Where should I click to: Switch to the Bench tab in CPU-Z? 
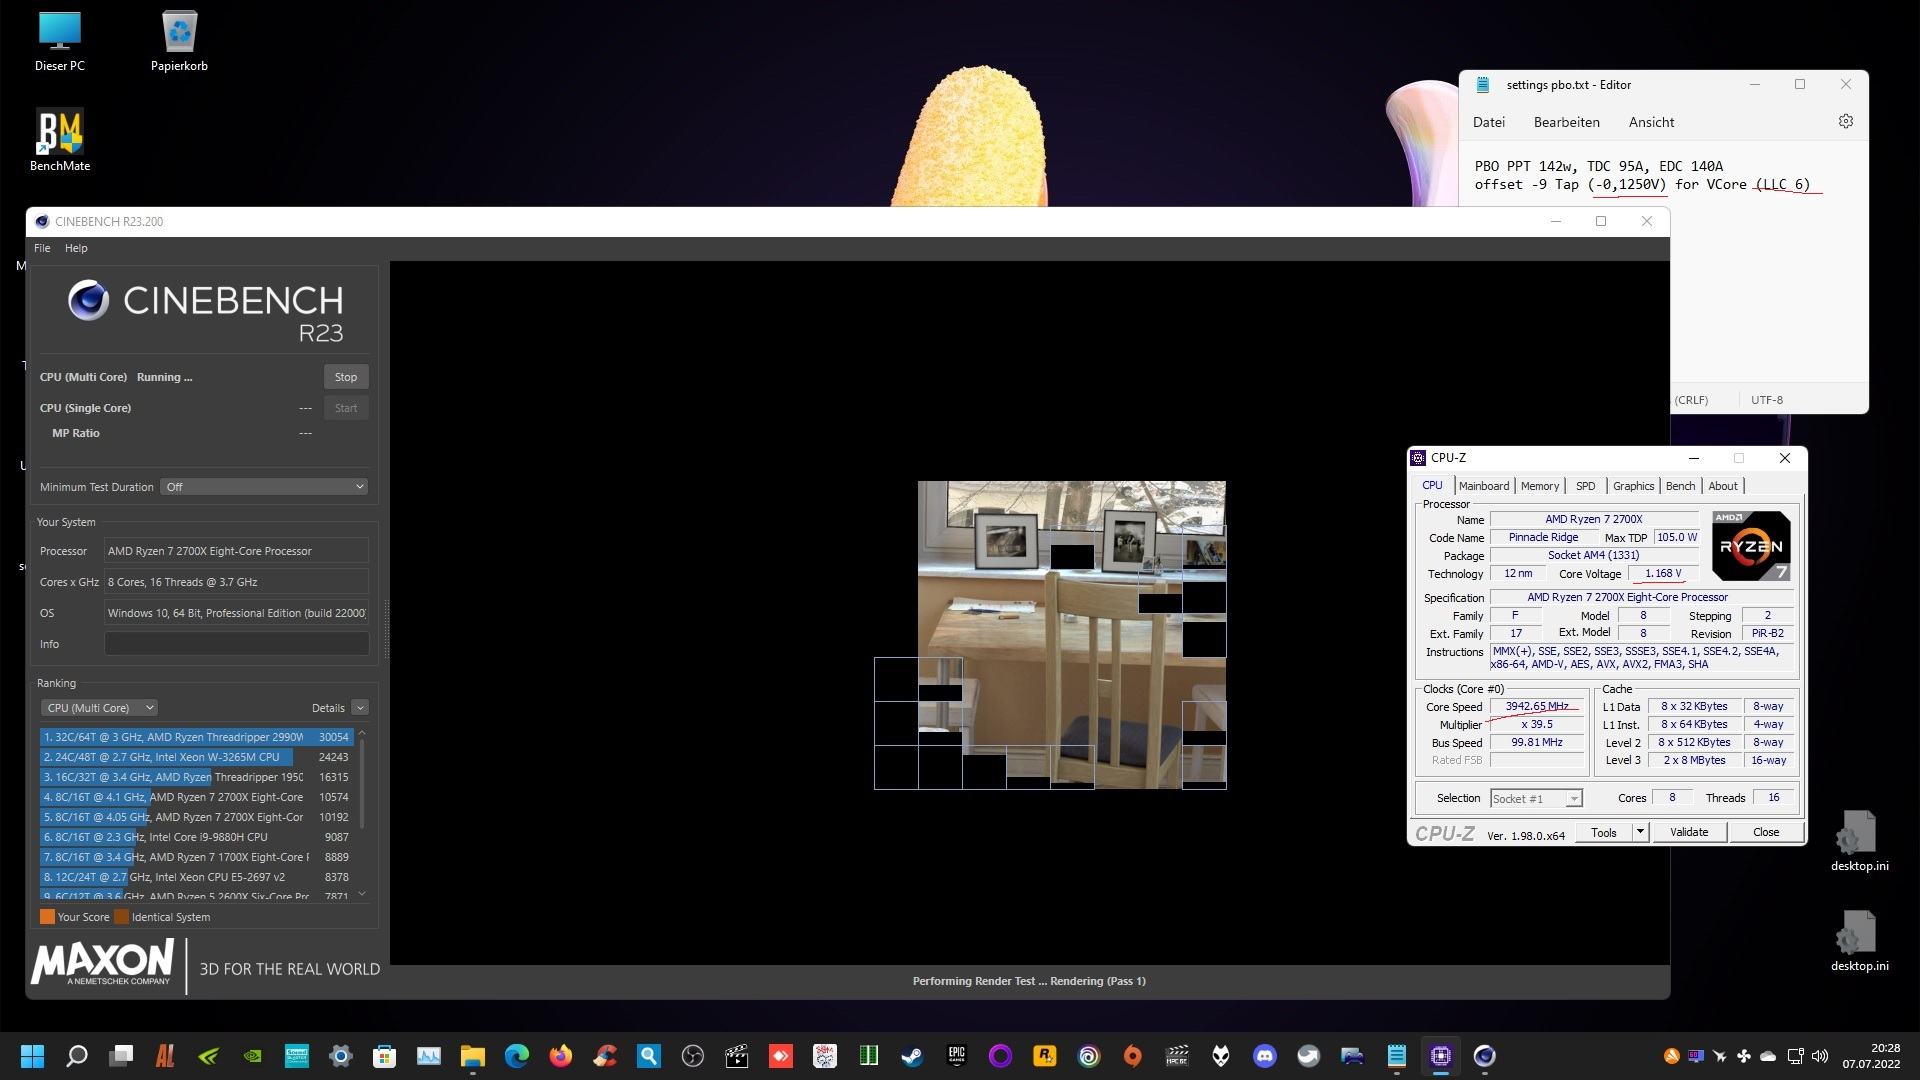(x=1680, y=486)
